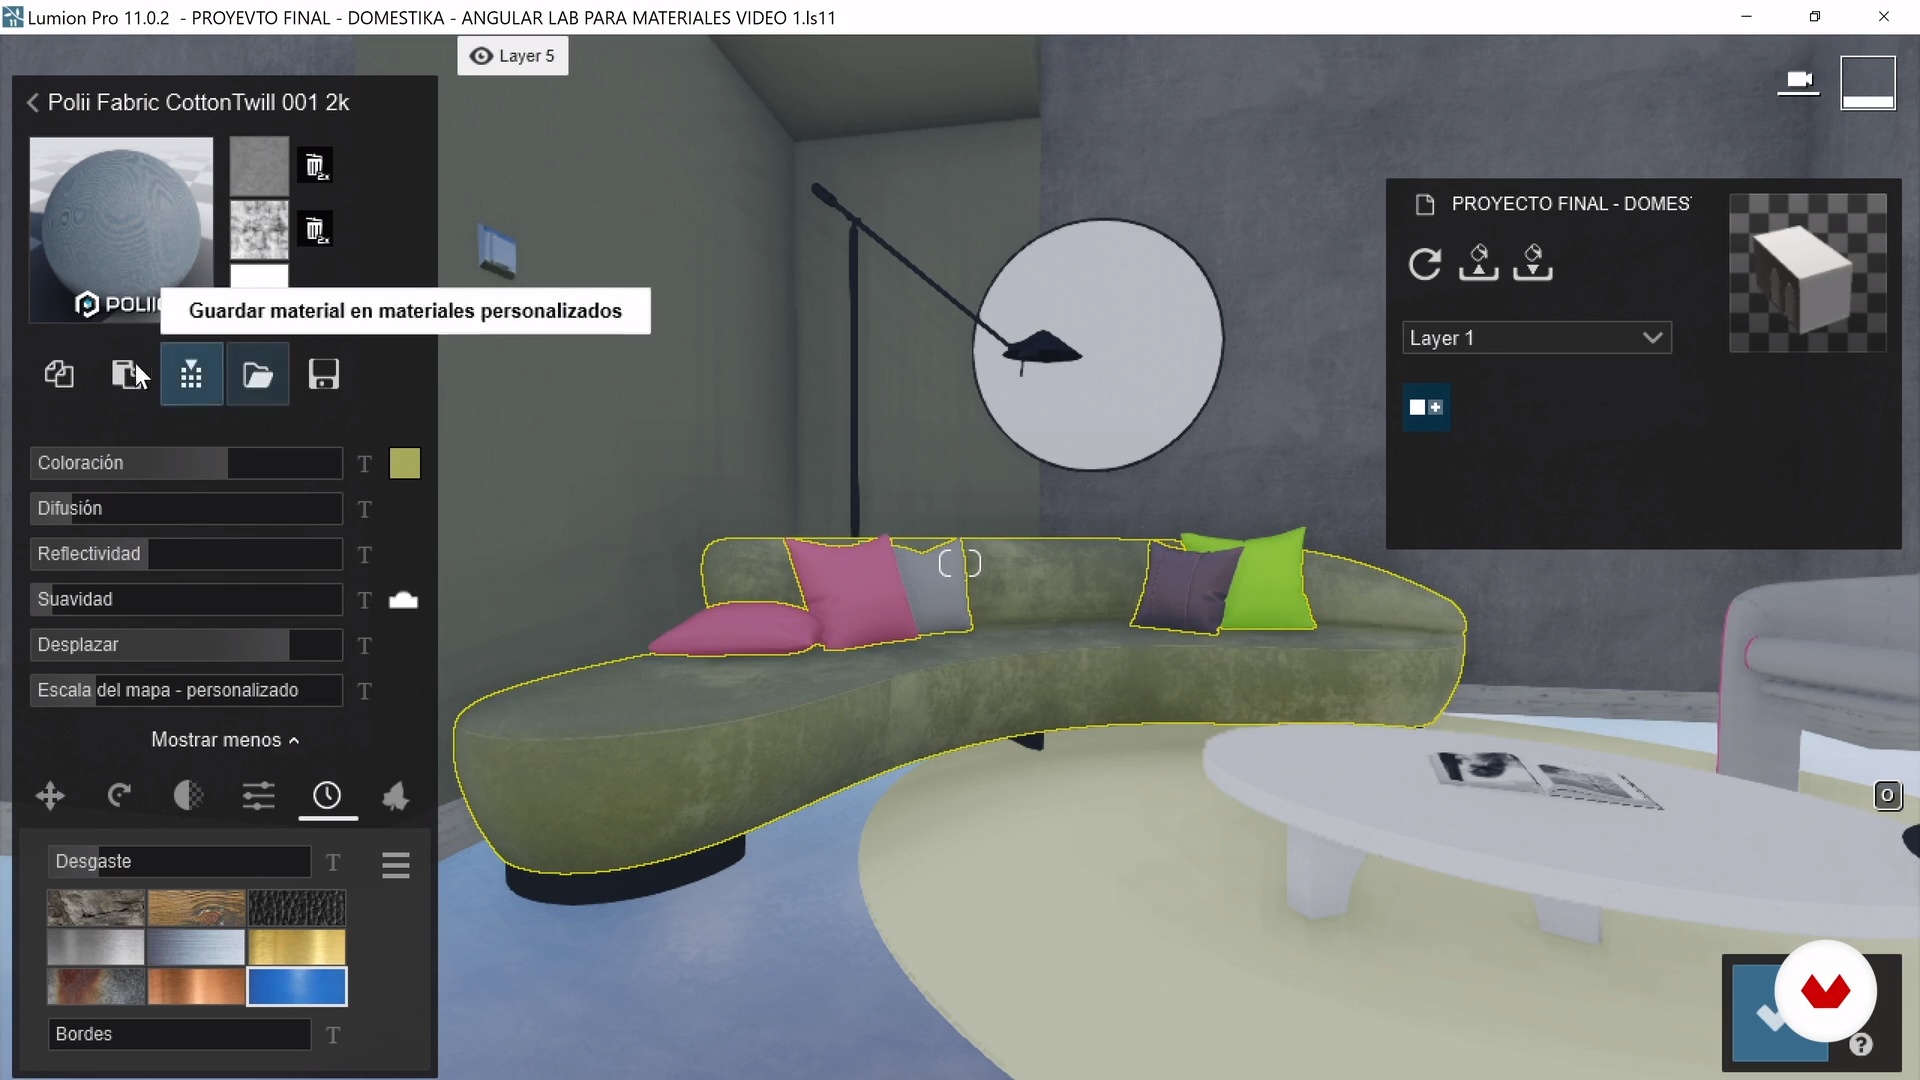Click the Polii fabric sphere material preview

click(121, 229)
